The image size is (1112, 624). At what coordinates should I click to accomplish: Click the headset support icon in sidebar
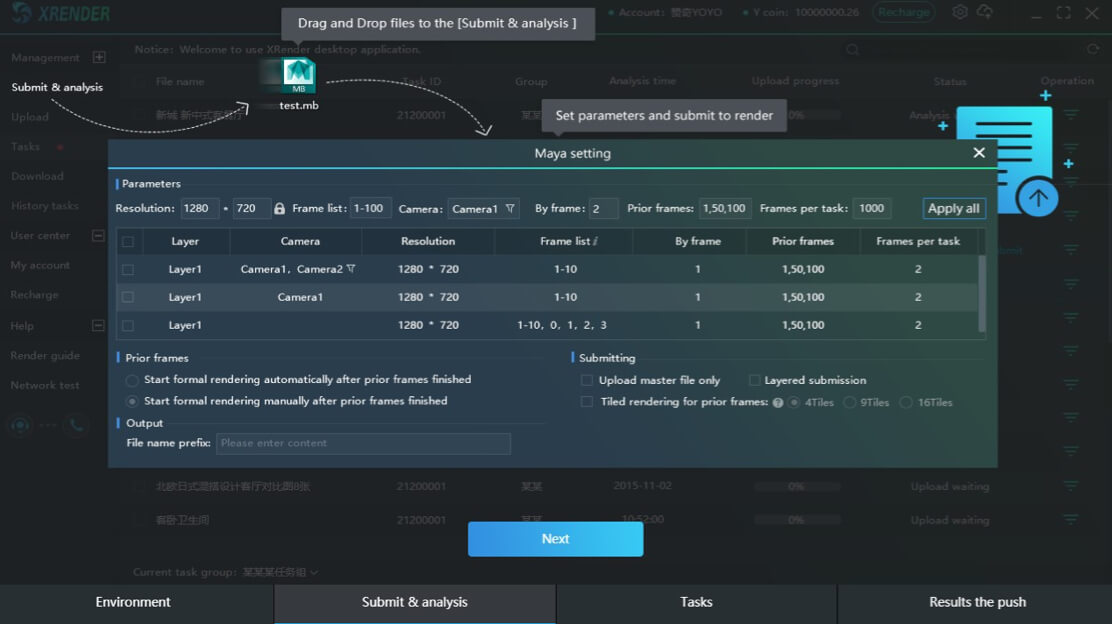(x=20, y=426)
